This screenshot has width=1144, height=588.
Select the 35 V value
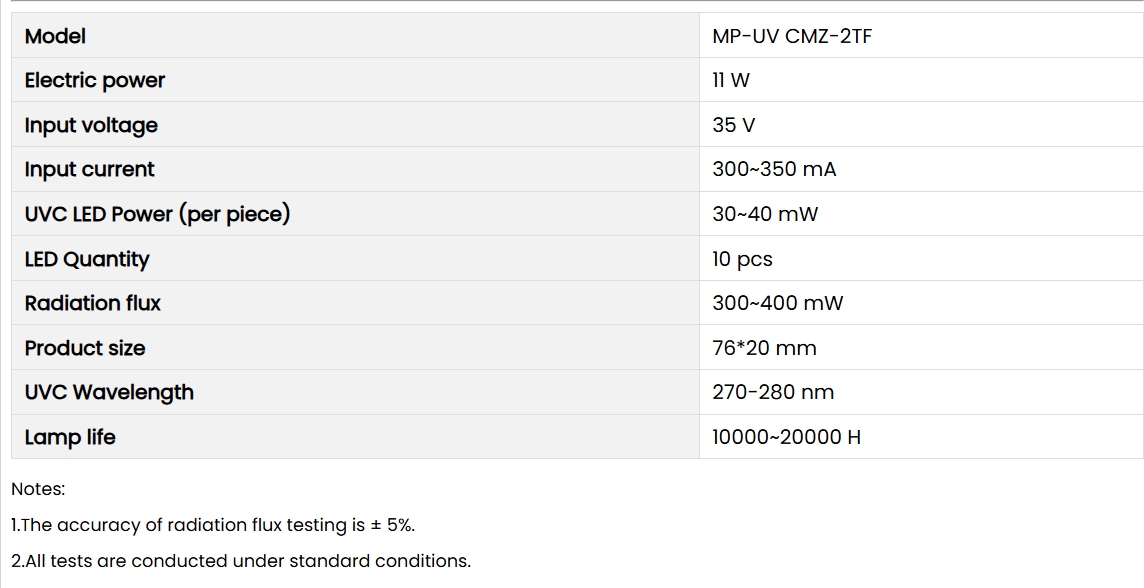[x=733, y=125]
